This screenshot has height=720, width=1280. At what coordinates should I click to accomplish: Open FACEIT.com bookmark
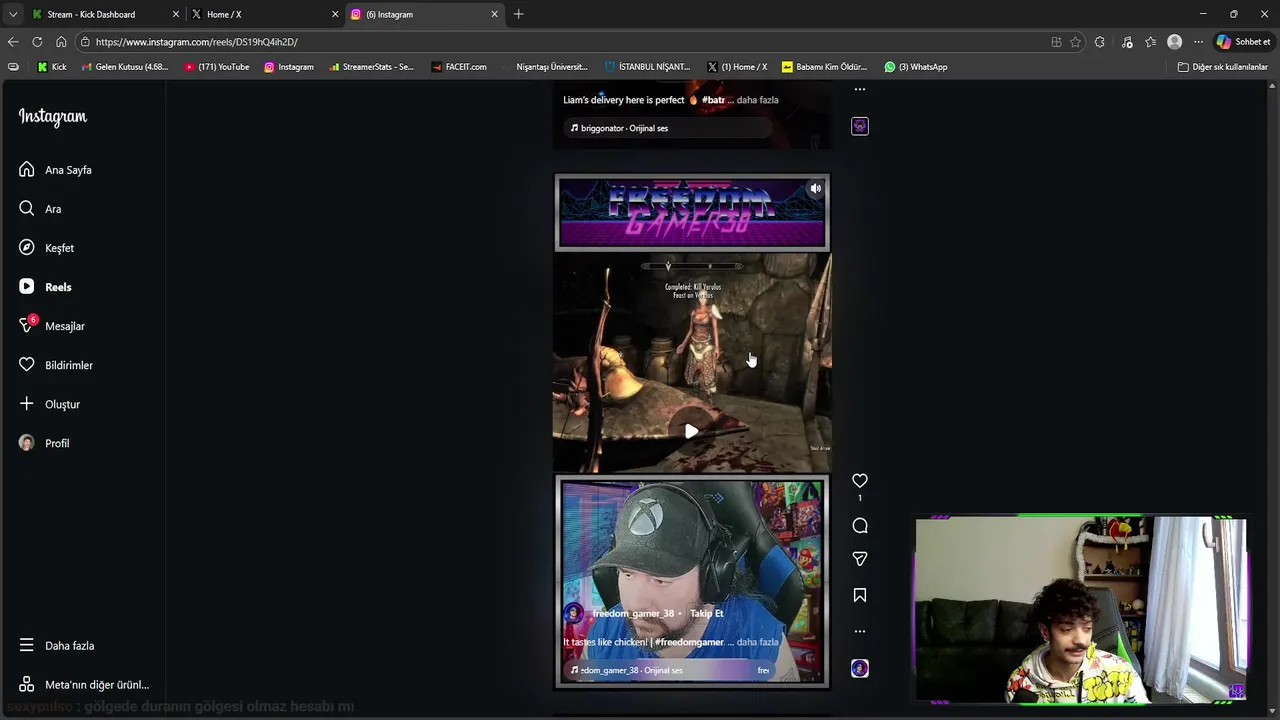tap(459, 67)
